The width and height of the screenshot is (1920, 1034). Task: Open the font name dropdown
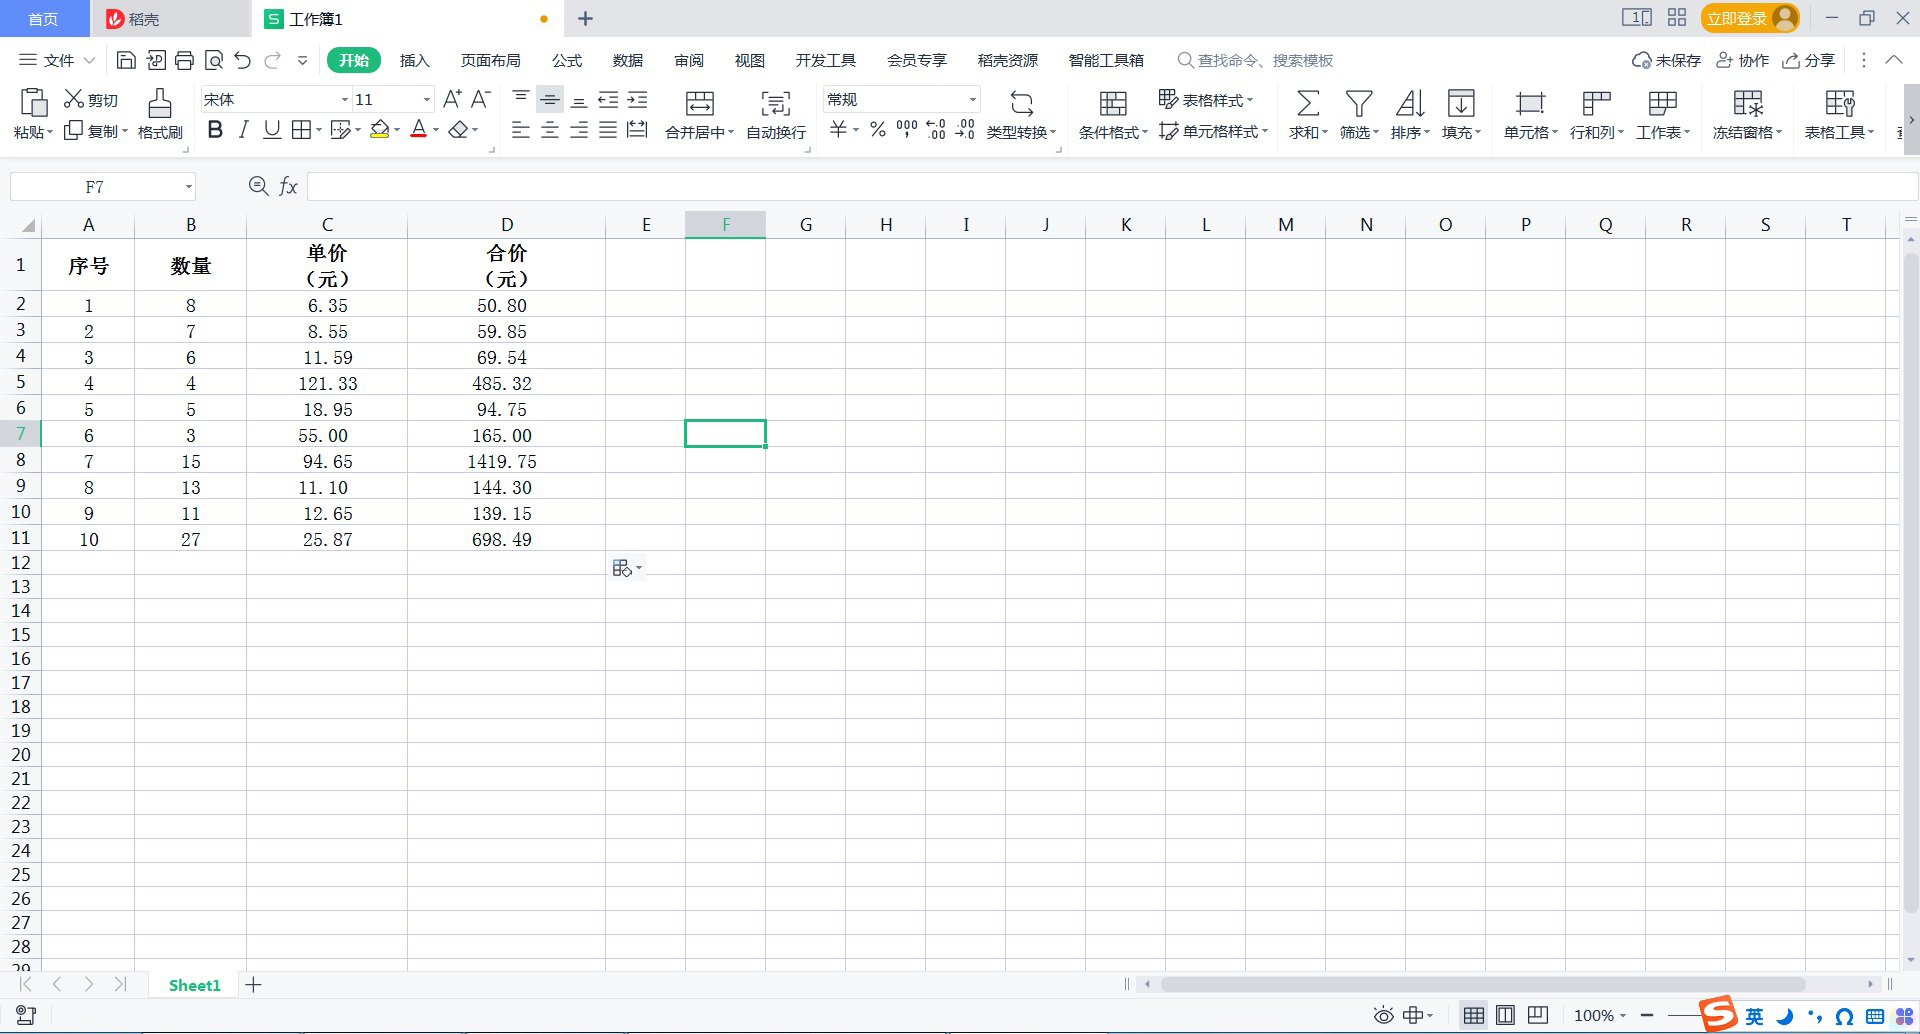tap(344, 99)
